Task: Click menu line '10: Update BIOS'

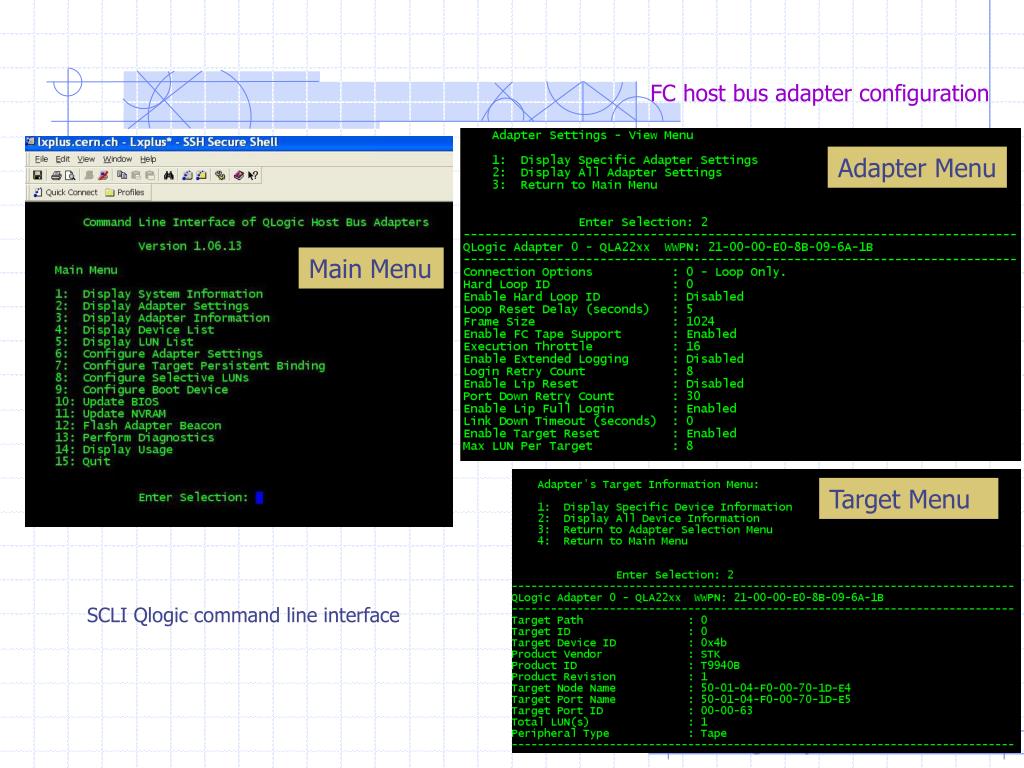Action: (x=106, y=402)
